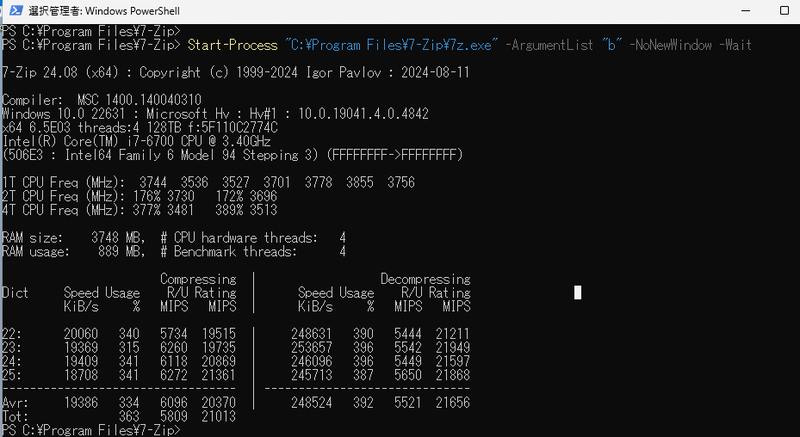Click the compressing rating 19515 in row 22

click(x=219, y=334)
